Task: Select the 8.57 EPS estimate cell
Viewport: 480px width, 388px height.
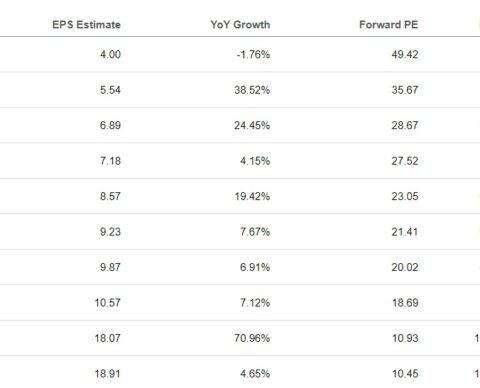Action: 110,196
